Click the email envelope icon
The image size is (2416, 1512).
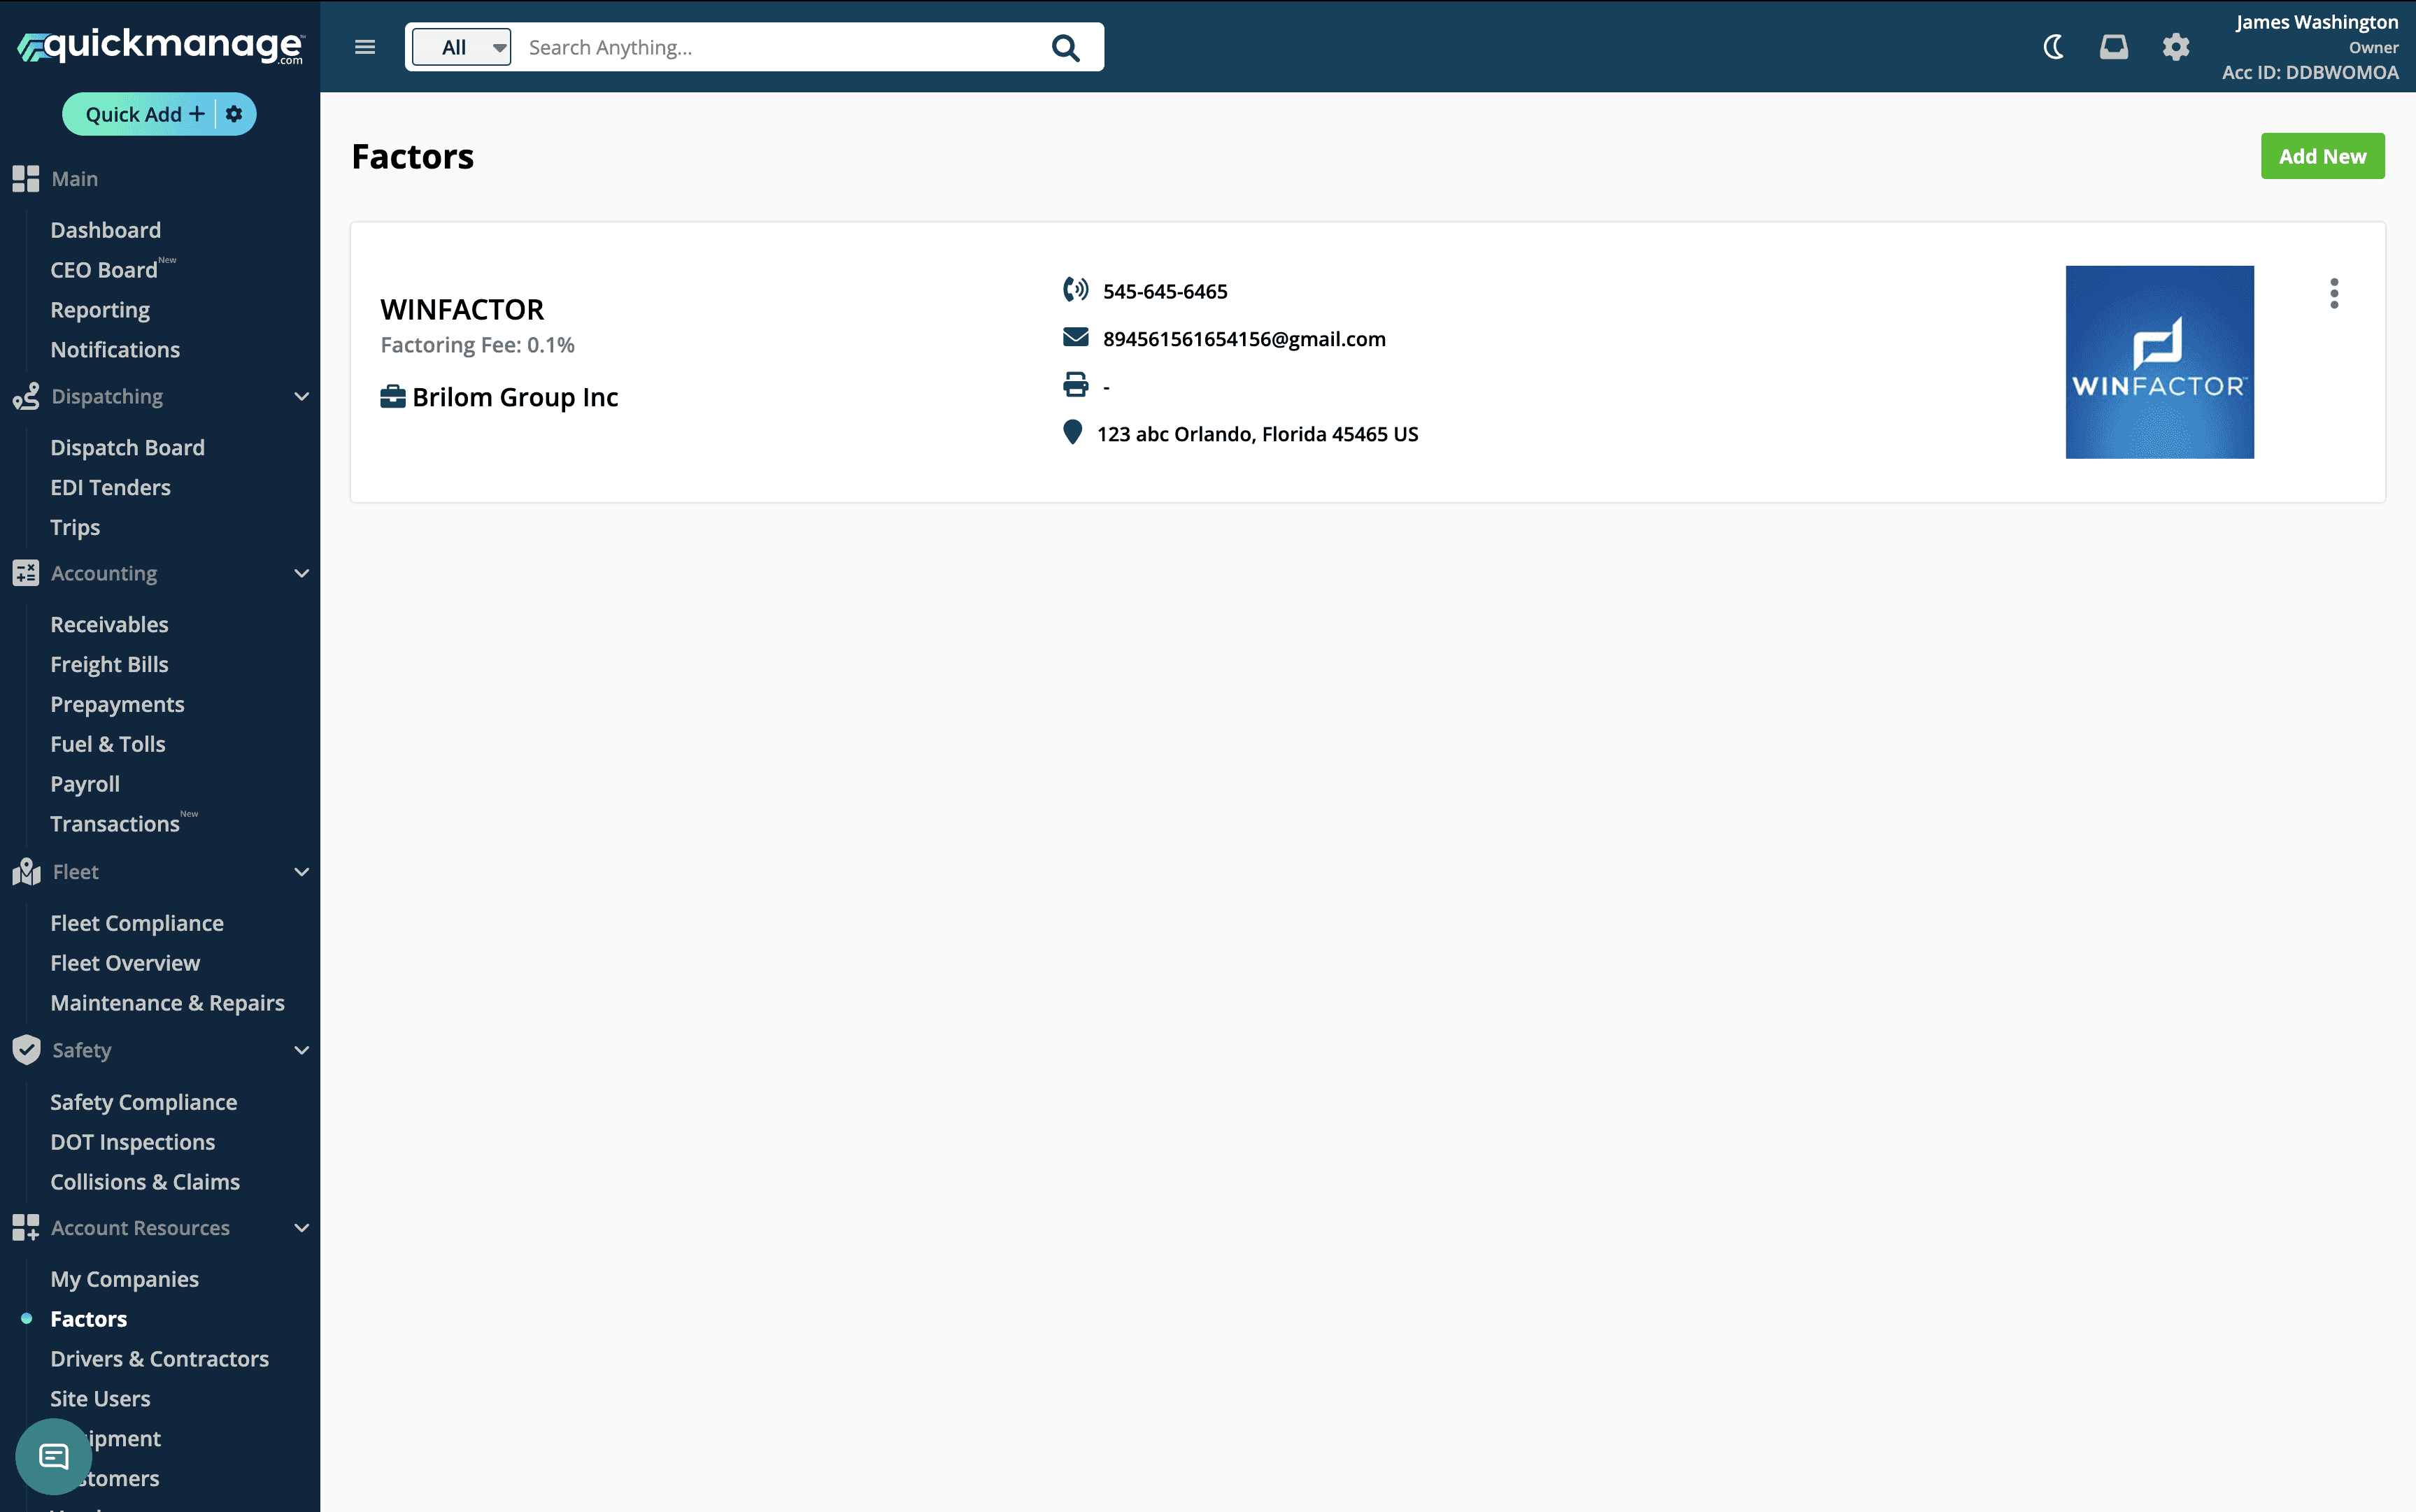click(1075, 338)
